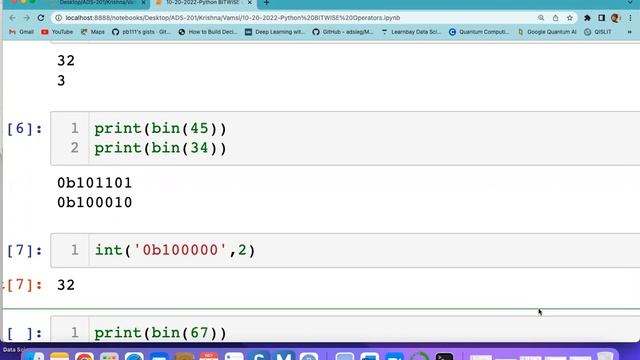This screenshot has height=360, width=640.
Task: Select the empty [ ]: cell prompt
Action: [x=24, y=333]
